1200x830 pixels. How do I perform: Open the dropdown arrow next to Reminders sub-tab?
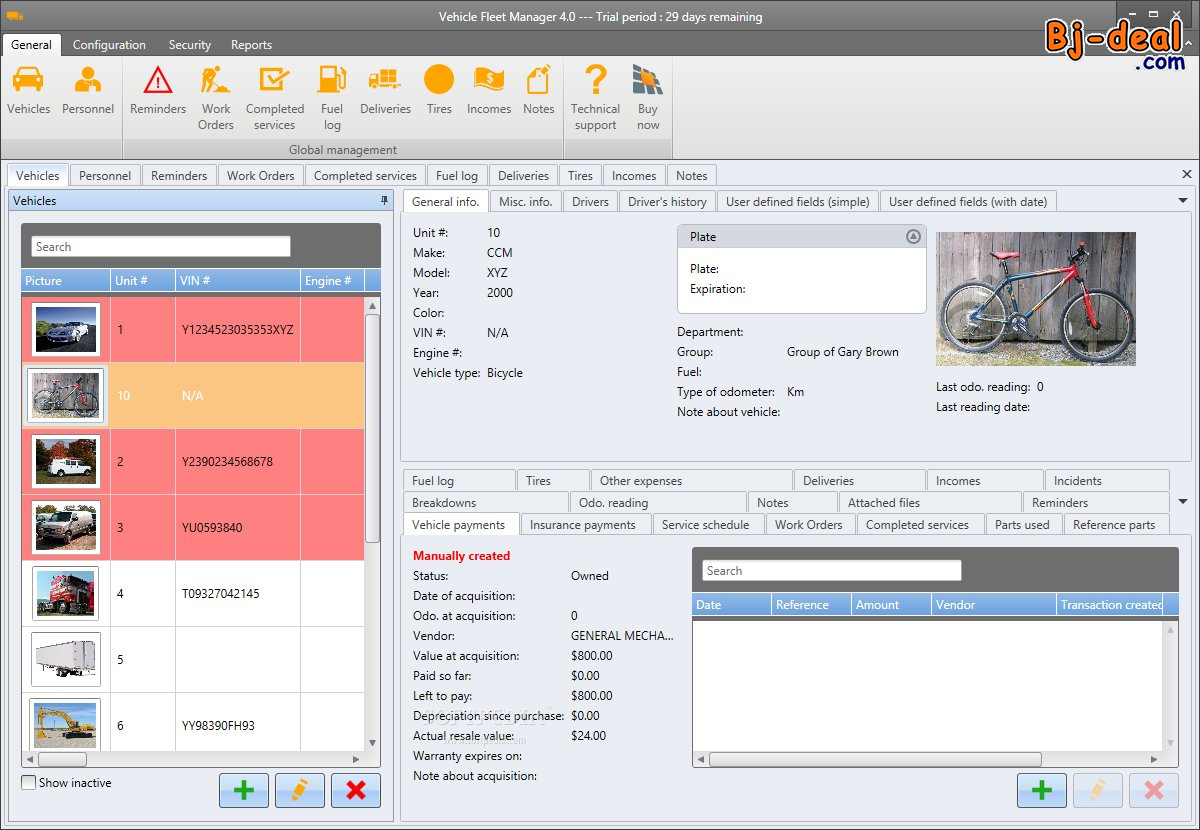coord(1184,502)
